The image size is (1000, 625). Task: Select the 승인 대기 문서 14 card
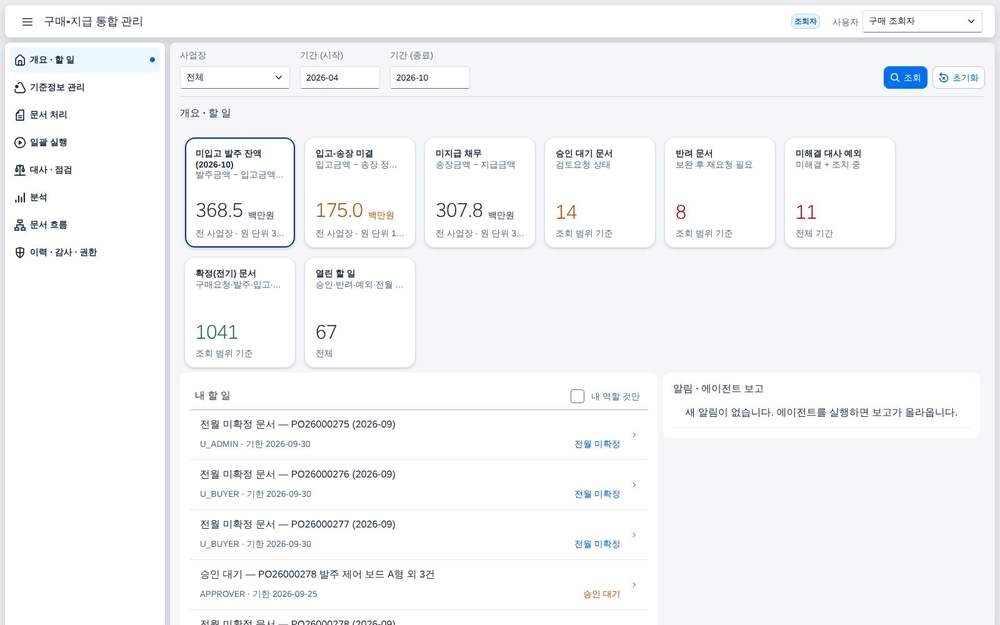click(x=599, y=192)
